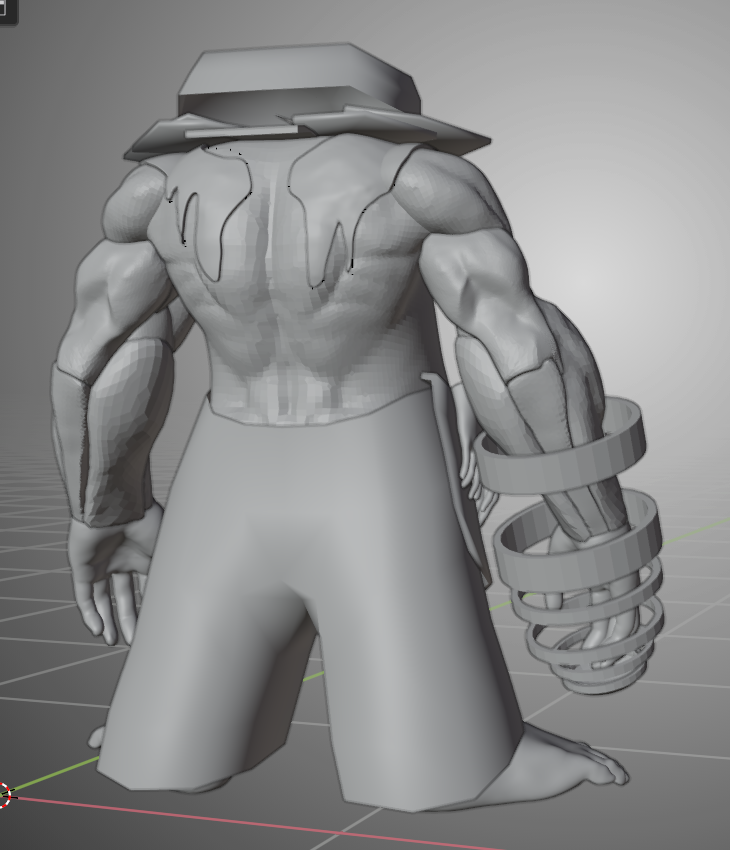This screenshot has width=730, height=850.
Task: Click the red-white 3D cursor
Action: (x=3, y=795)
